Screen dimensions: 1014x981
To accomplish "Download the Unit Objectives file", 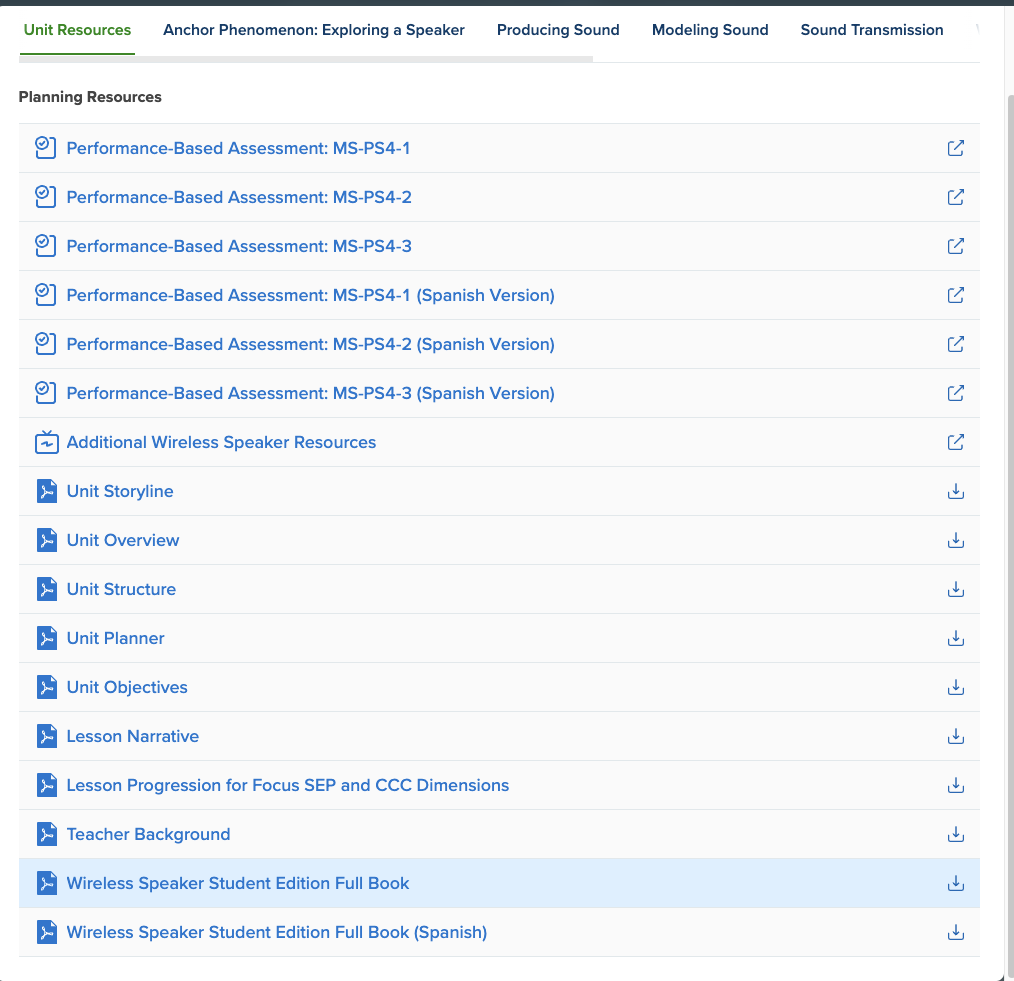I will 955,687.
